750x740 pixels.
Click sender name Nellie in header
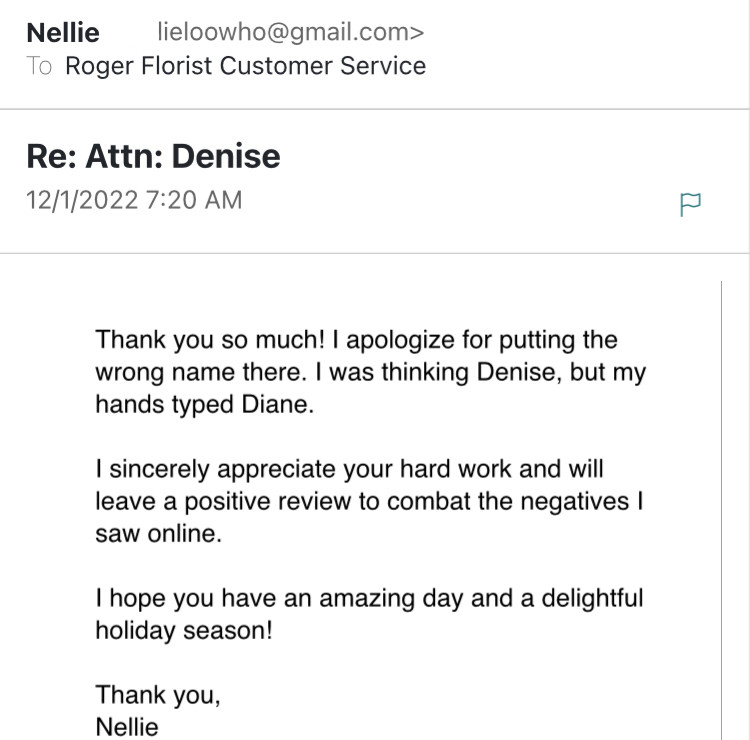click(63, 33)
